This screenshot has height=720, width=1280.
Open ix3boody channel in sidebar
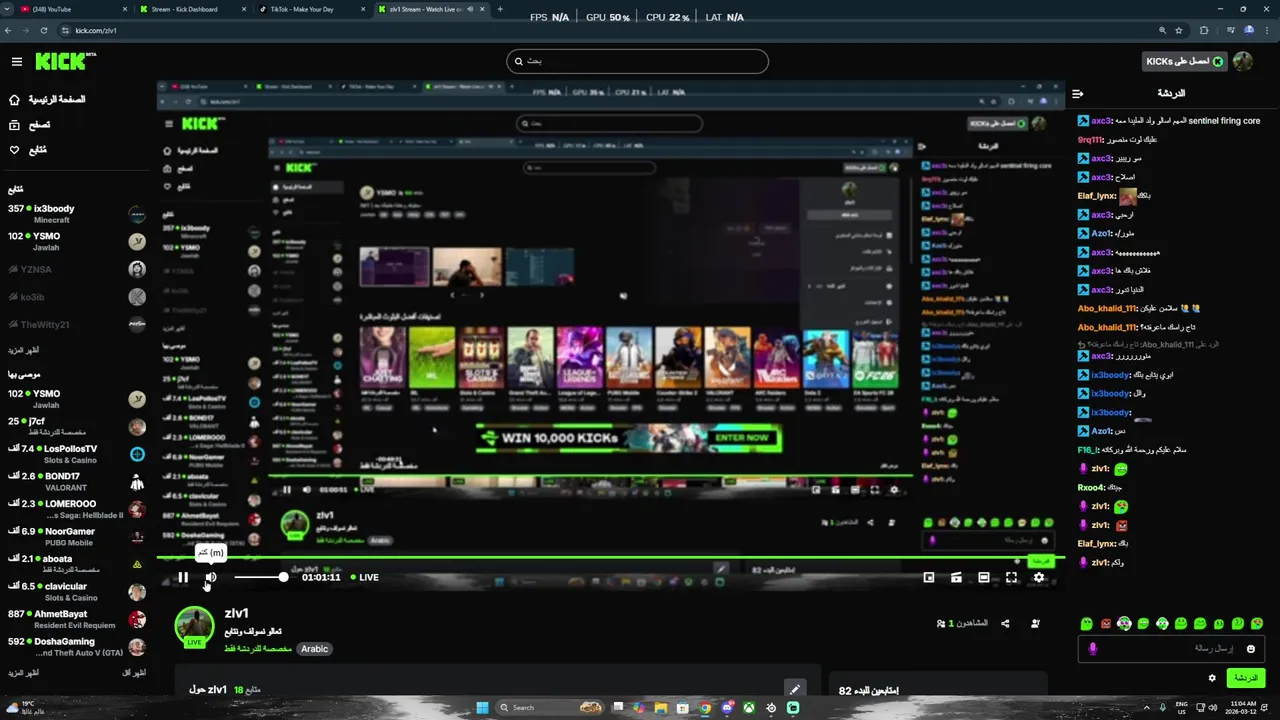[x=76, y=214]
